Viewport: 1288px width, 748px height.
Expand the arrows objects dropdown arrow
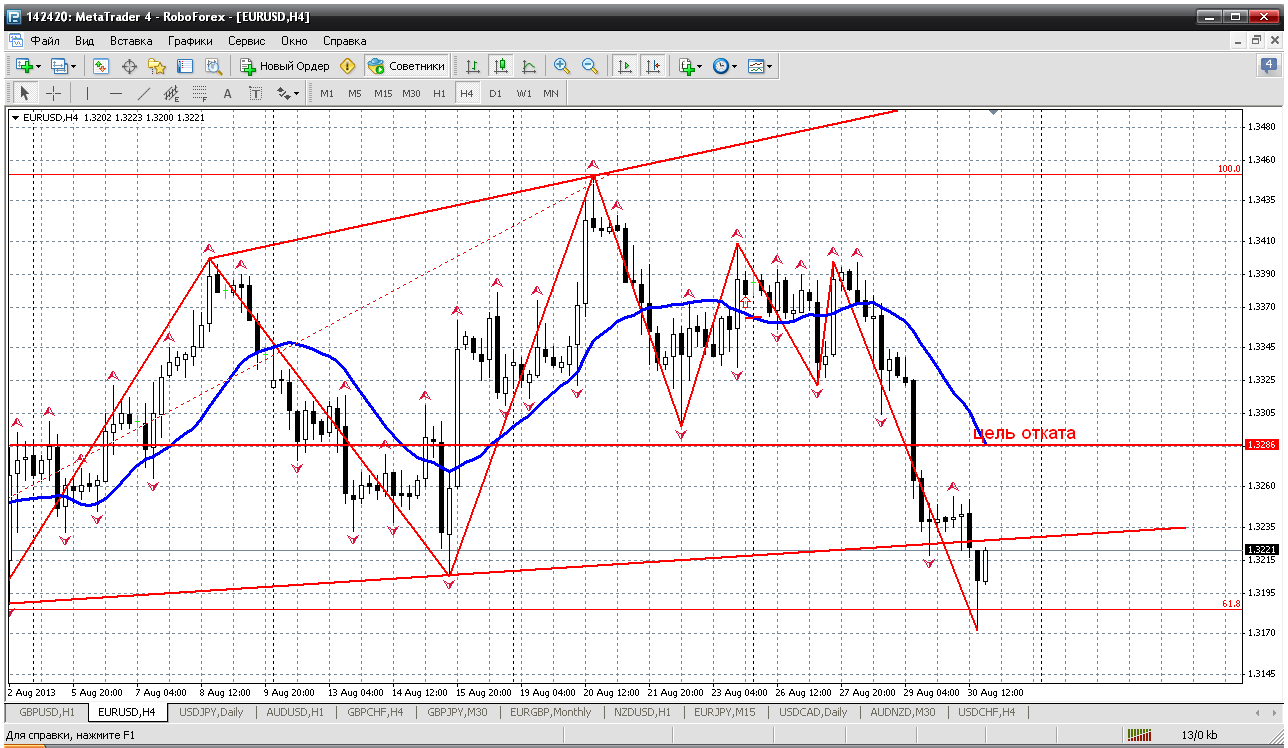click(x=297, y=93)
